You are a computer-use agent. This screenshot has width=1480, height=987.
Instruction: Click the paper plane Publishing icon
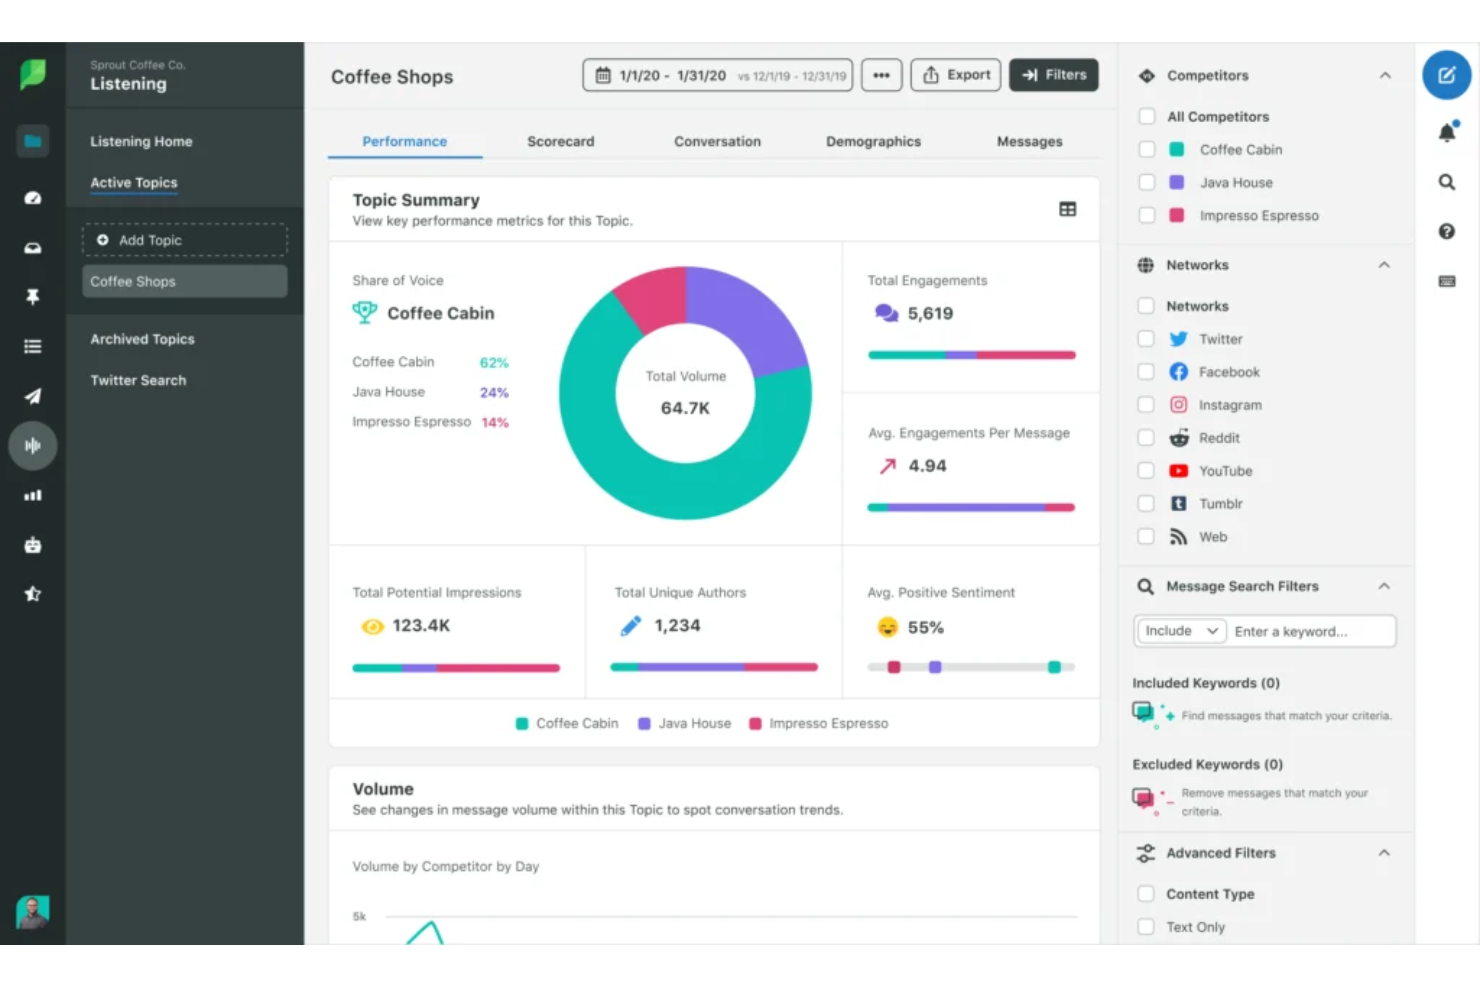coord(33,396)
